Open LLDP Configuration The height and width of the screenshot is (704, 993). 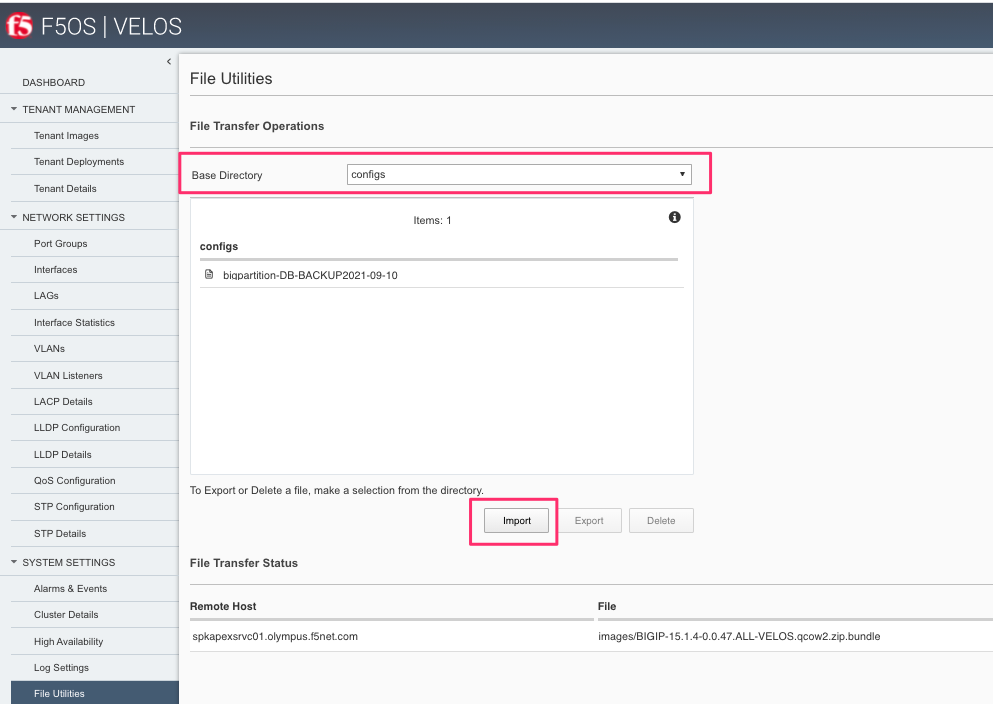[77, 427]
